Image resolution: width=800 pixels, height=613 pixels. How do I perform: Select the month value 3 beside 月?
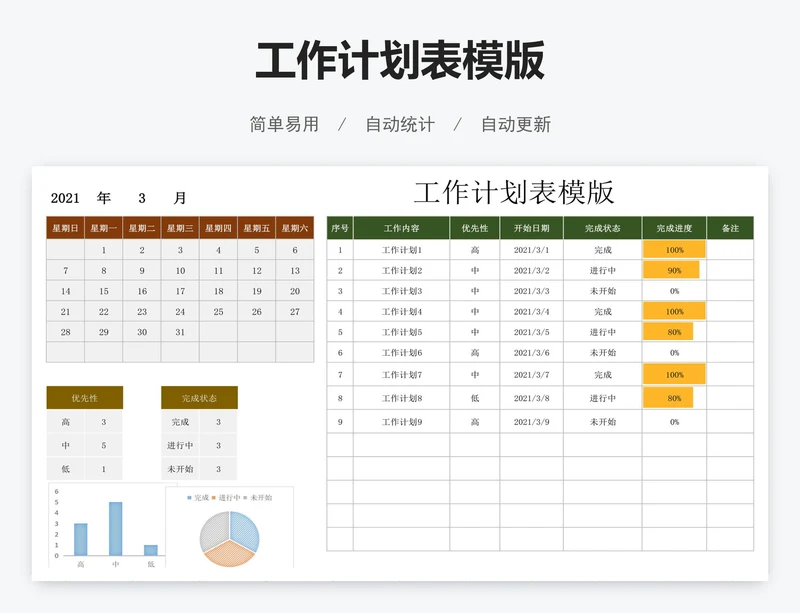point(142,198)
